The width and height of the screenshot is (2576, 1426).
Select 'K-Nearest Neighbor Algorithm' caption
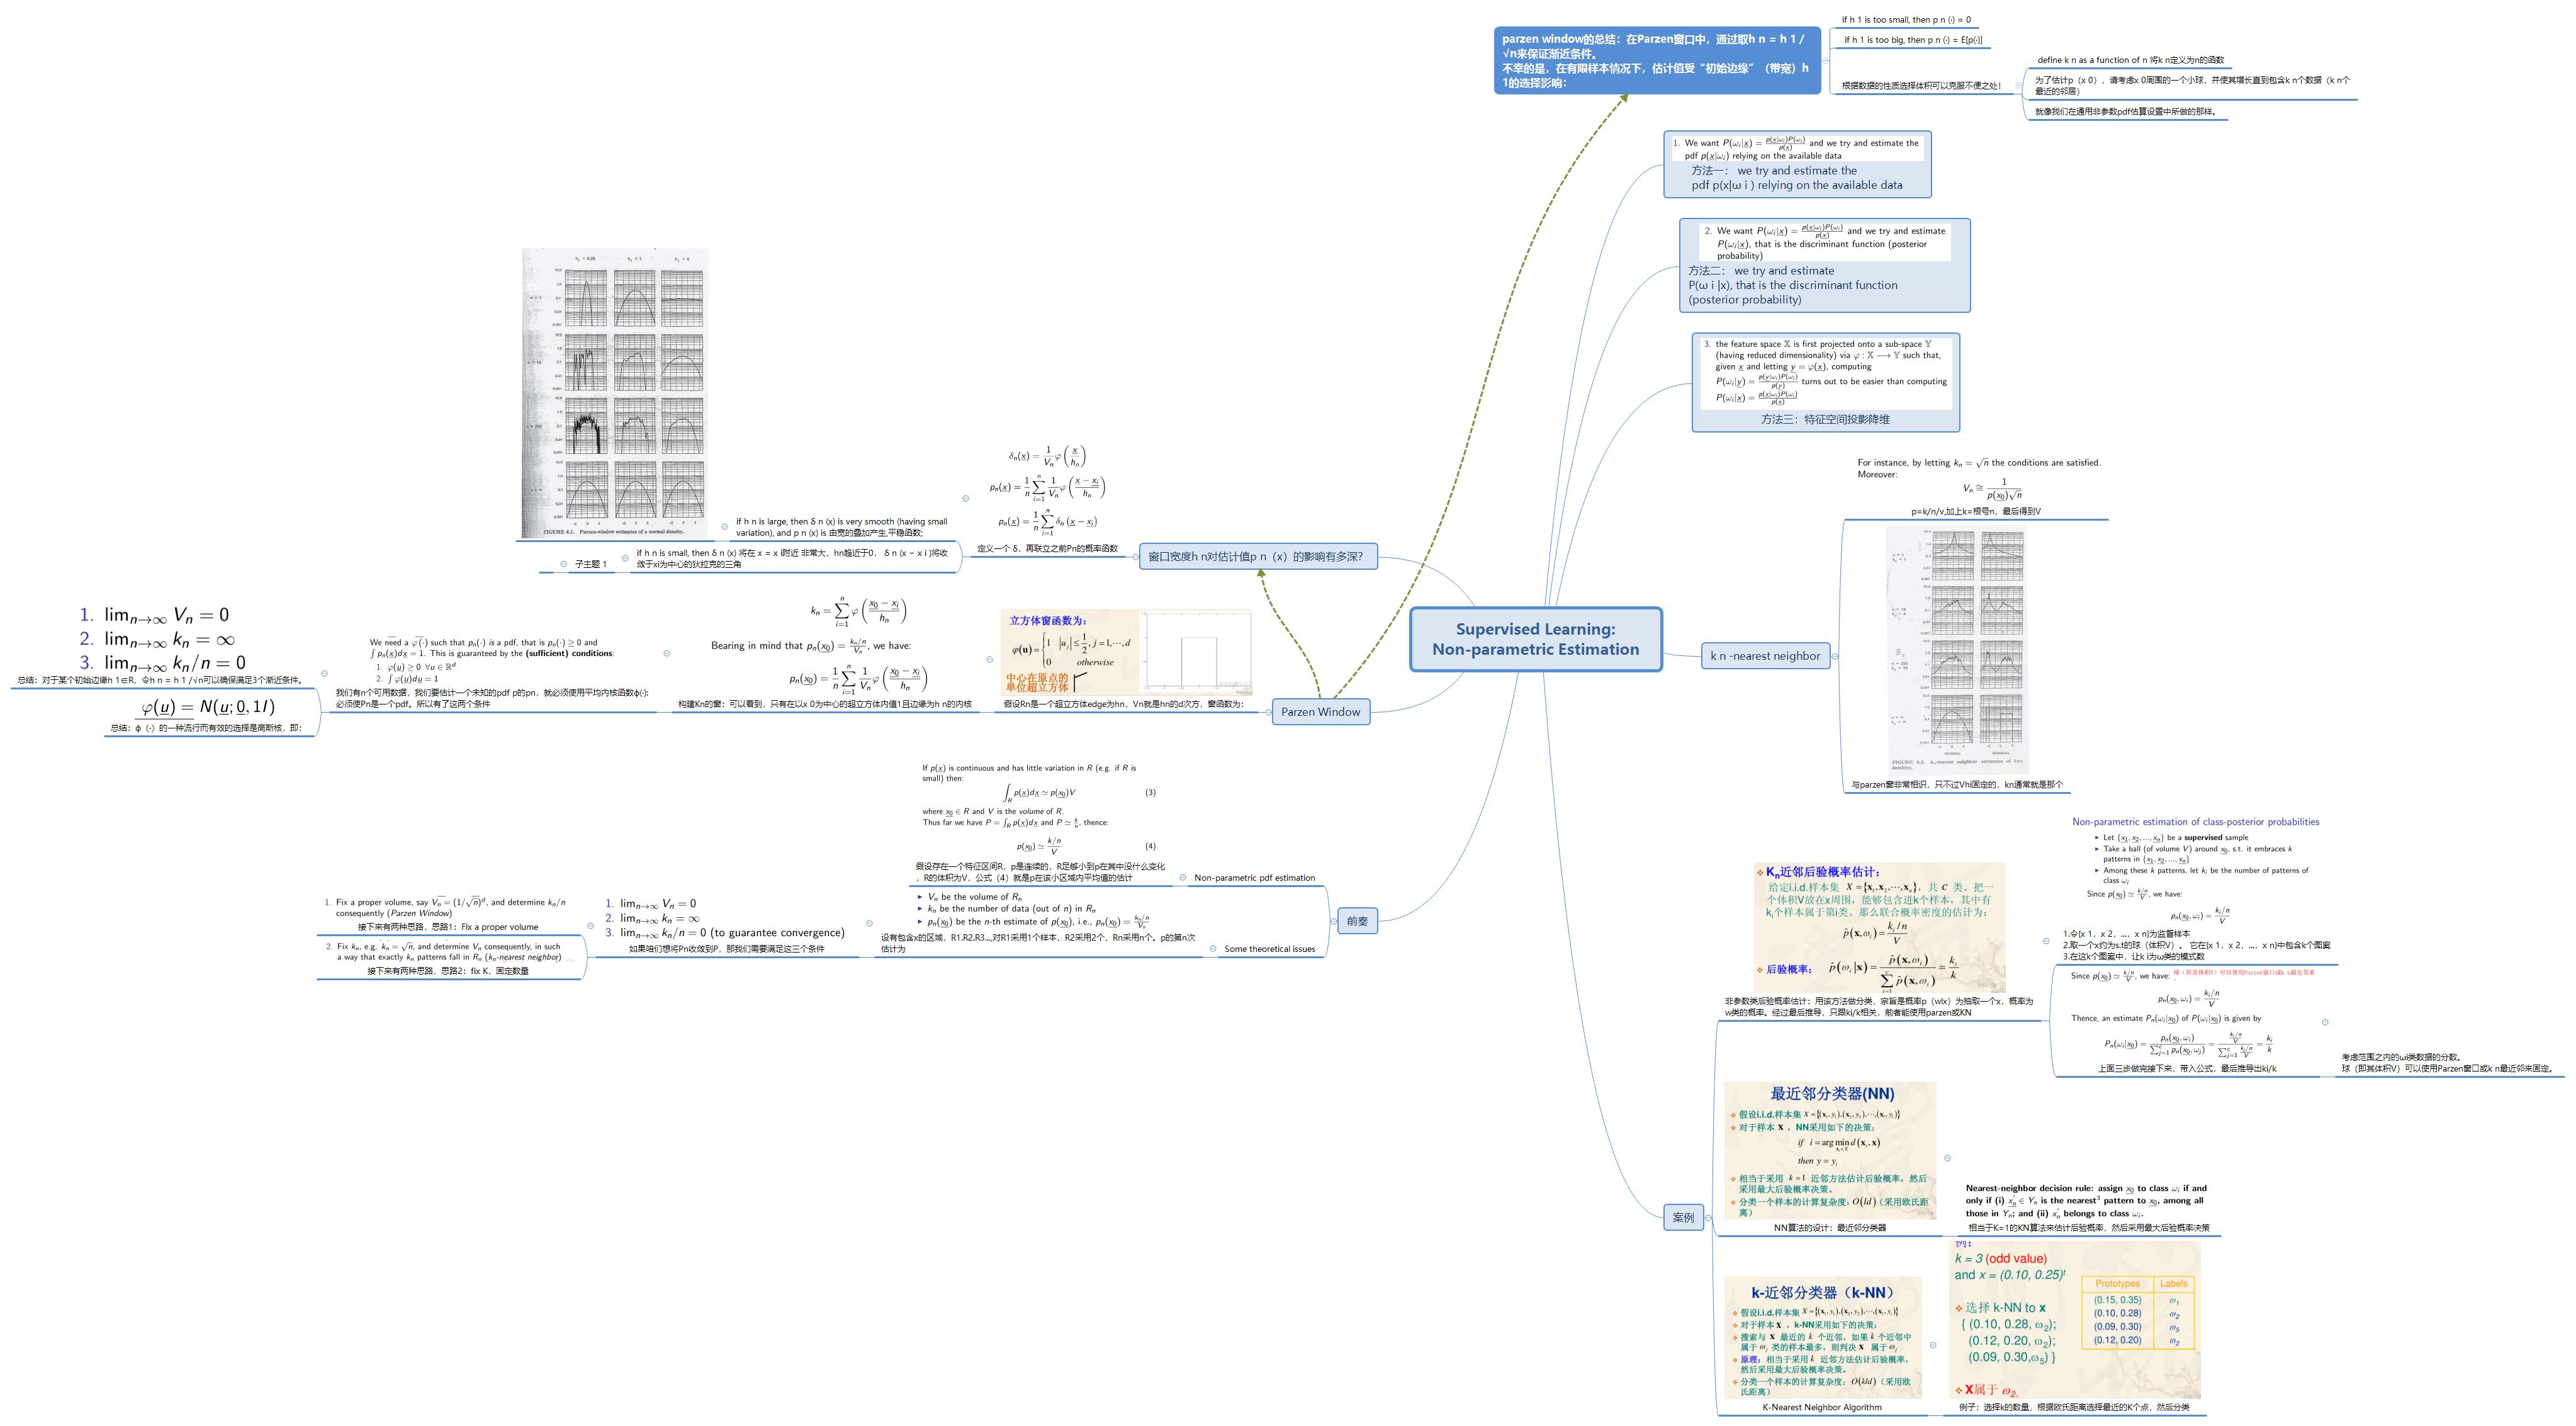pyautogui.click(x=1821, y=1407)
